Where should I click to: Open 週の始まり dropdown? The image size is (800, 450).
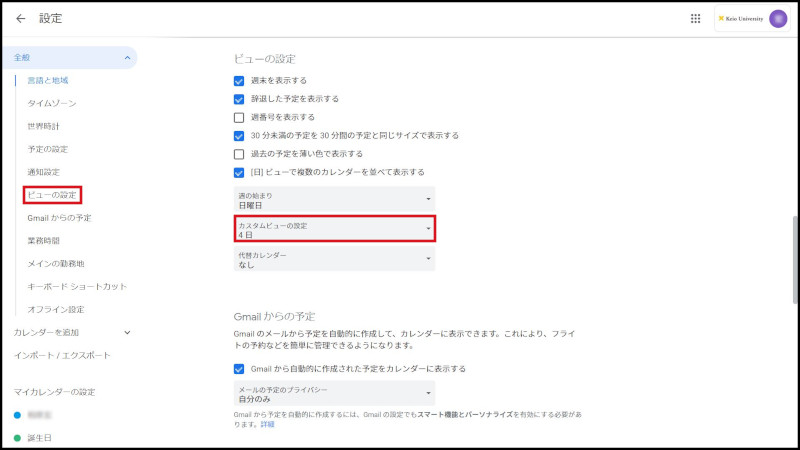pyautogui.click(x=335, y=199)
